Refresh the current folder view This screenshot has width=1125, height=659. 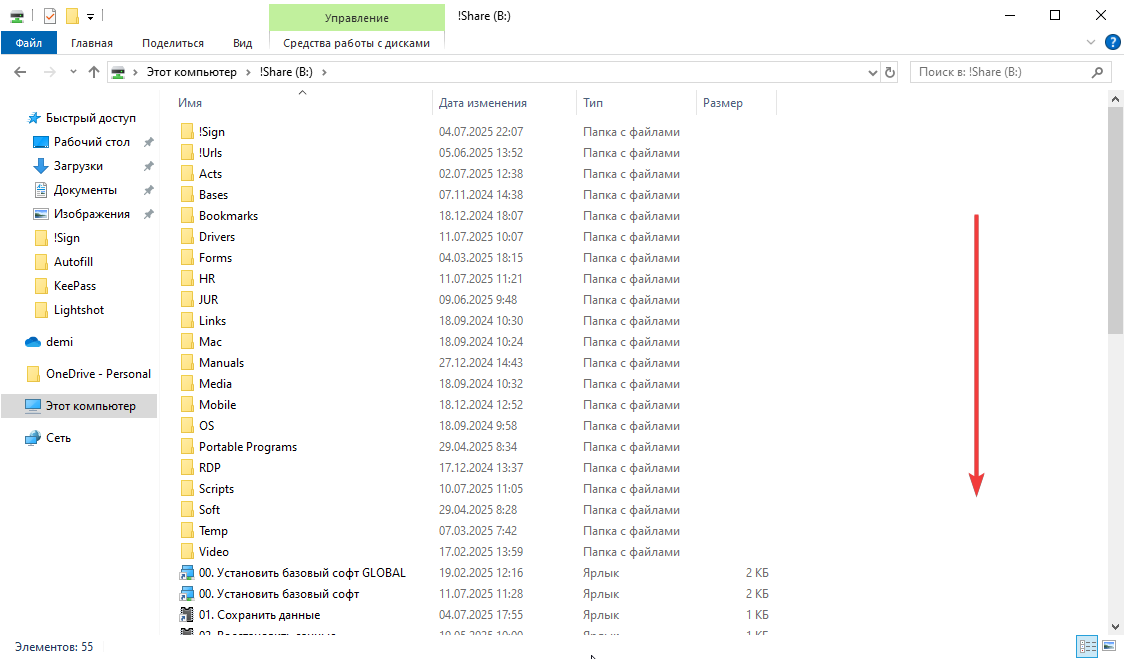click(890, 72)
